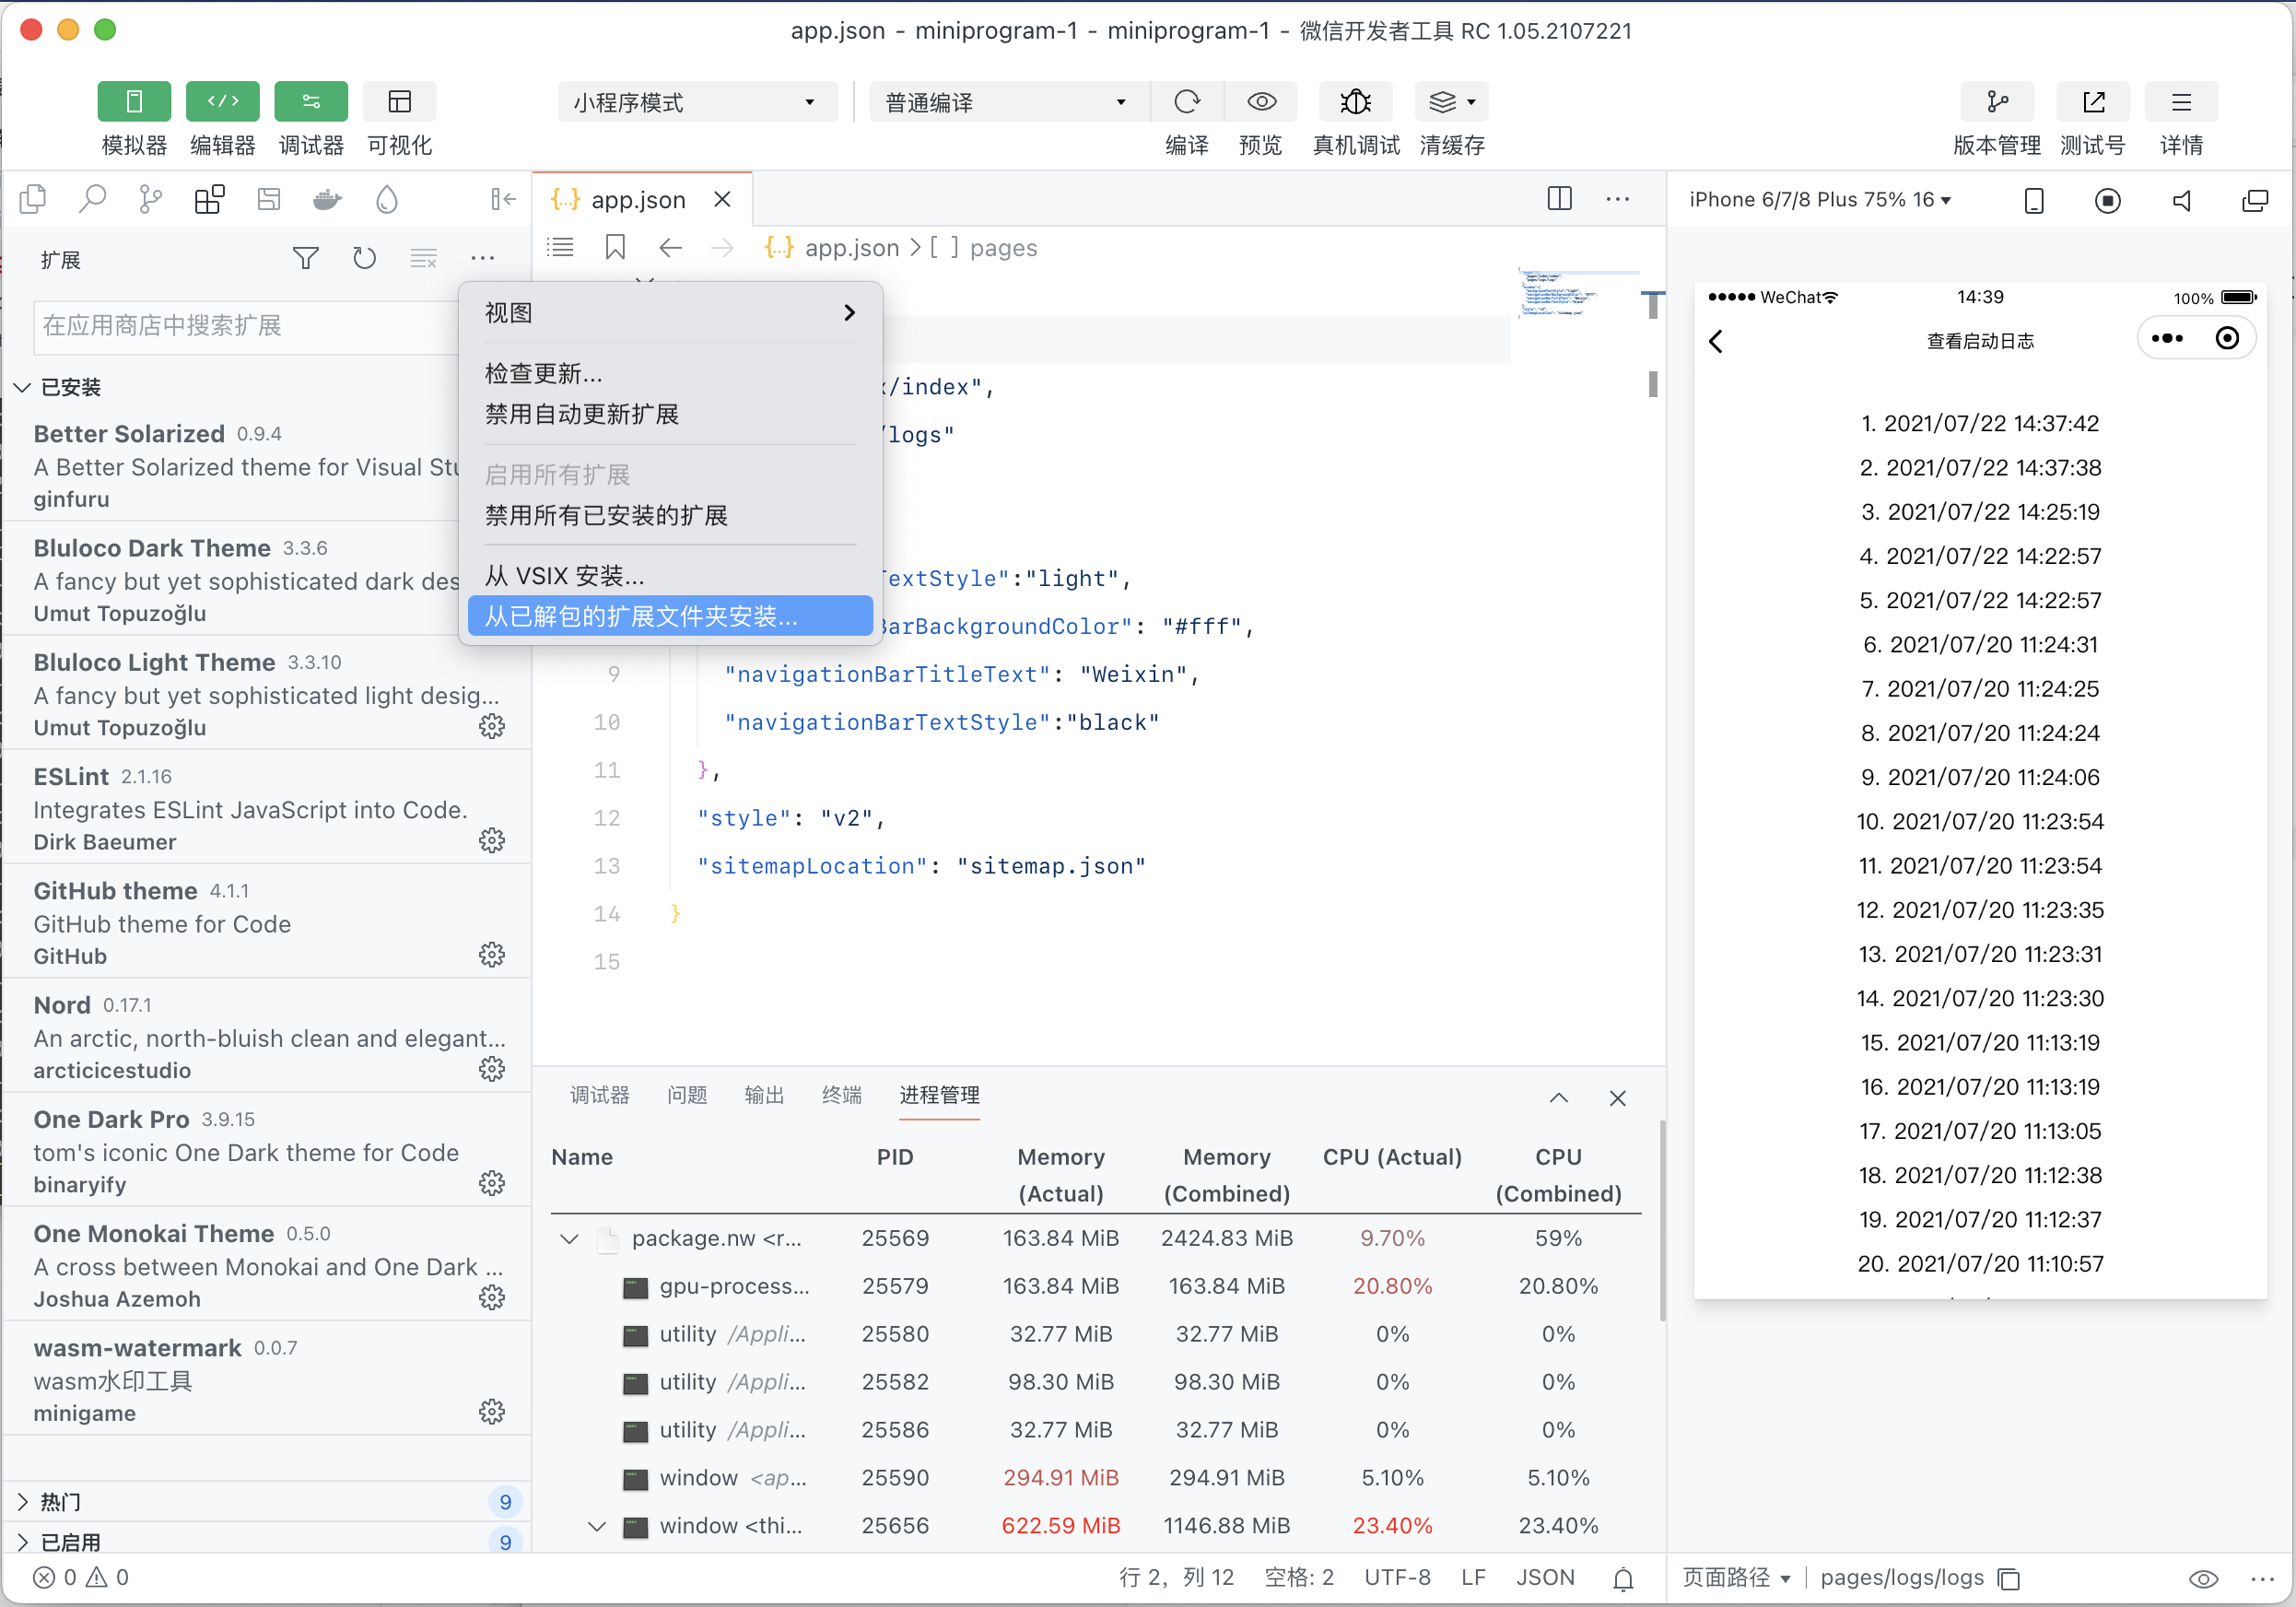
Task: Click the extensions filter funnel icon
Action: click(x=305, y=259)
